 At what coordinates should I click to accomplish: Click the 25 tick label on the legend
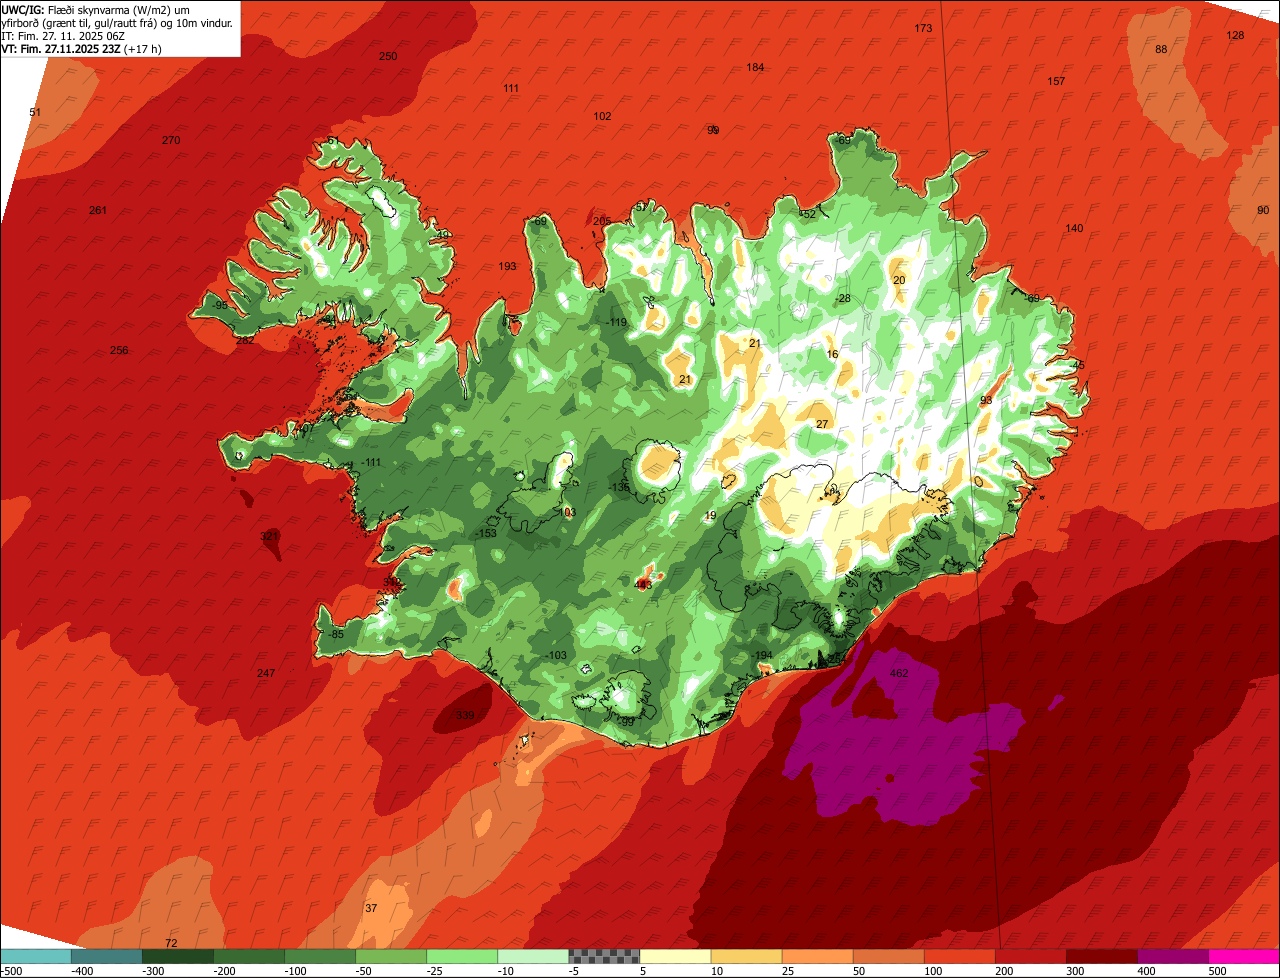click(790, 971)
